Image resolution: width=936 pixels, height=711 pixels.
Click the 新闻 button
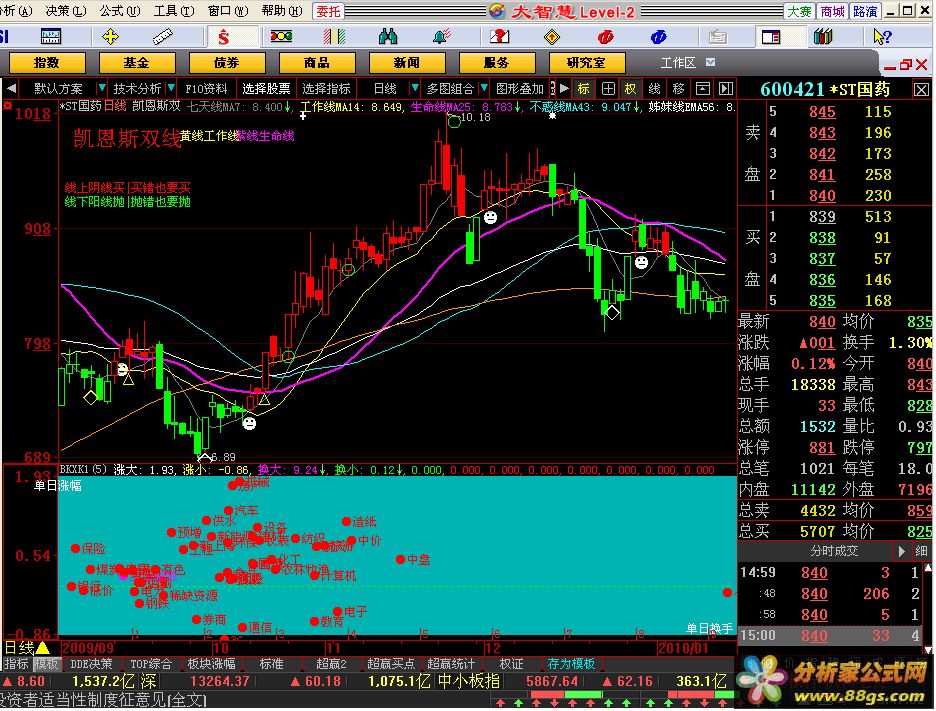click(x=407, y=63)
